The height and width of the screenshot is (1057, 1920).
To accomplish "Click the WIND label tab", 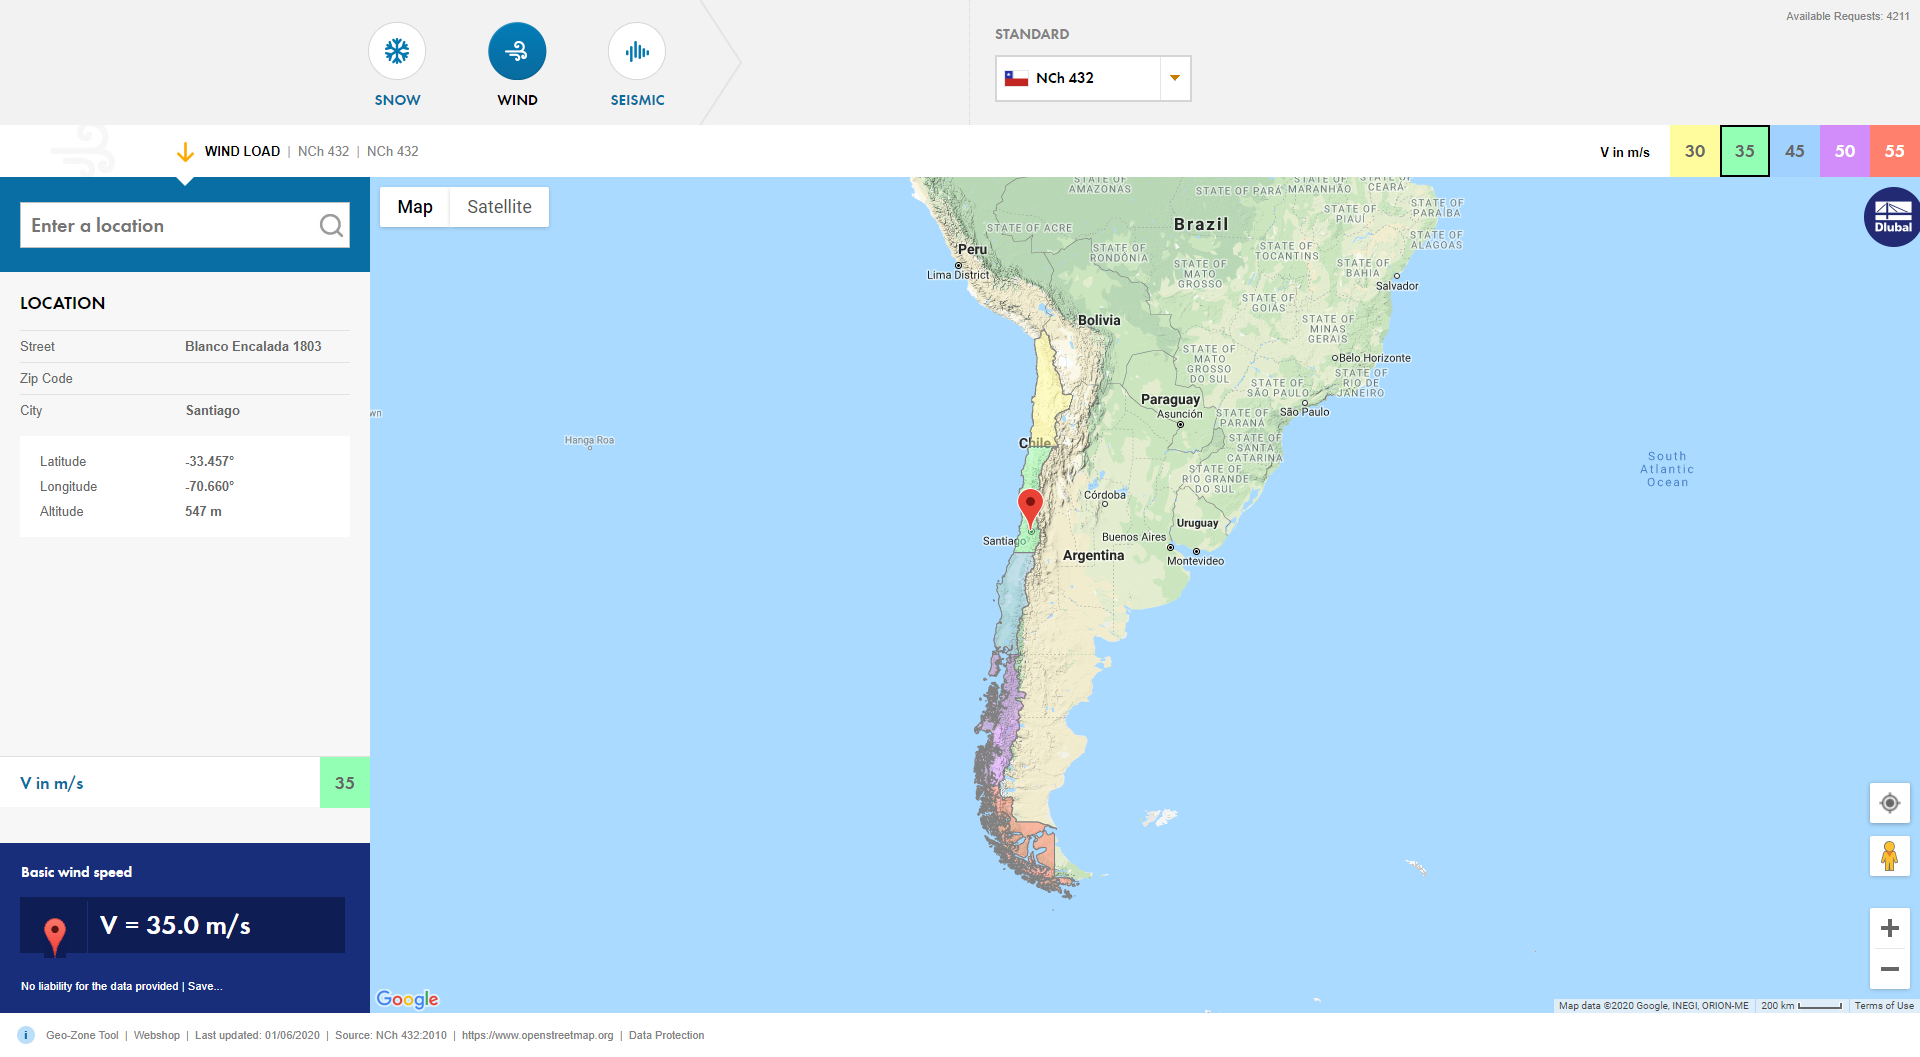I will (517, 100).
